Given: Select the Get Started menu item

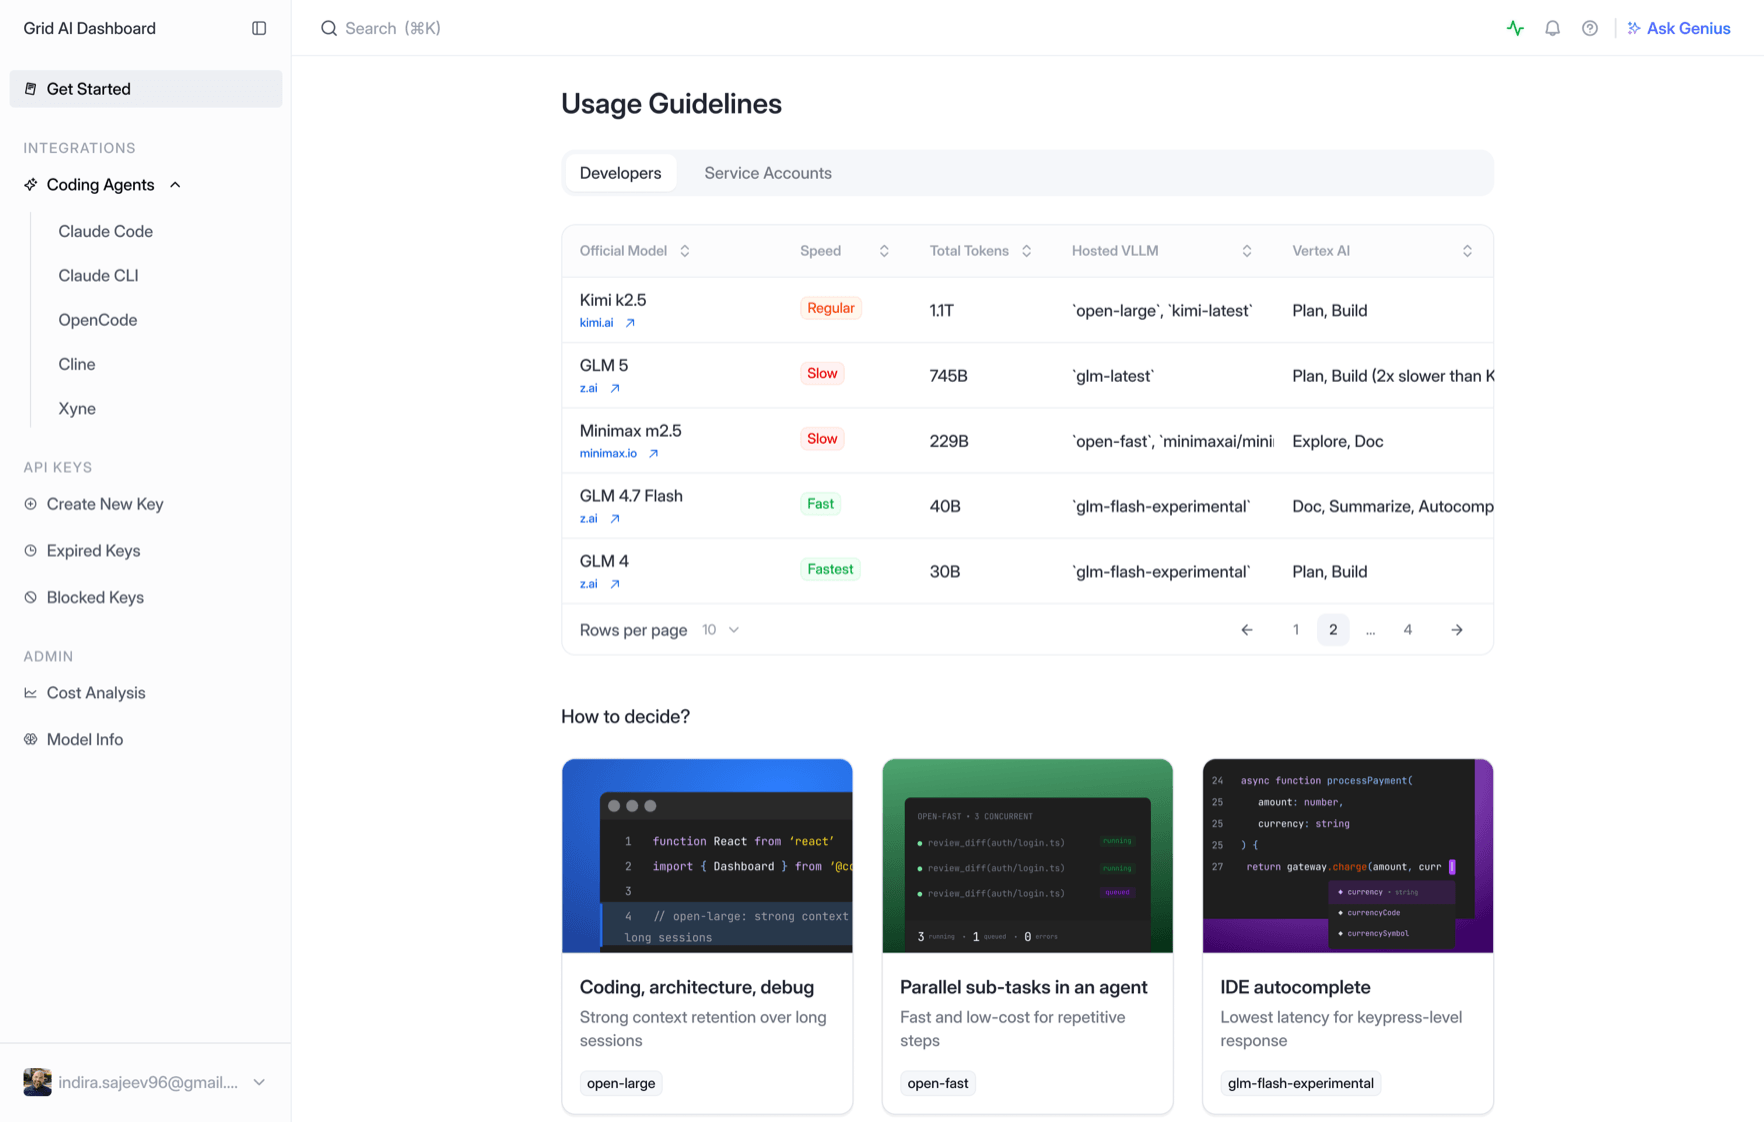Looking at the screenshot, I should [146, 89].
